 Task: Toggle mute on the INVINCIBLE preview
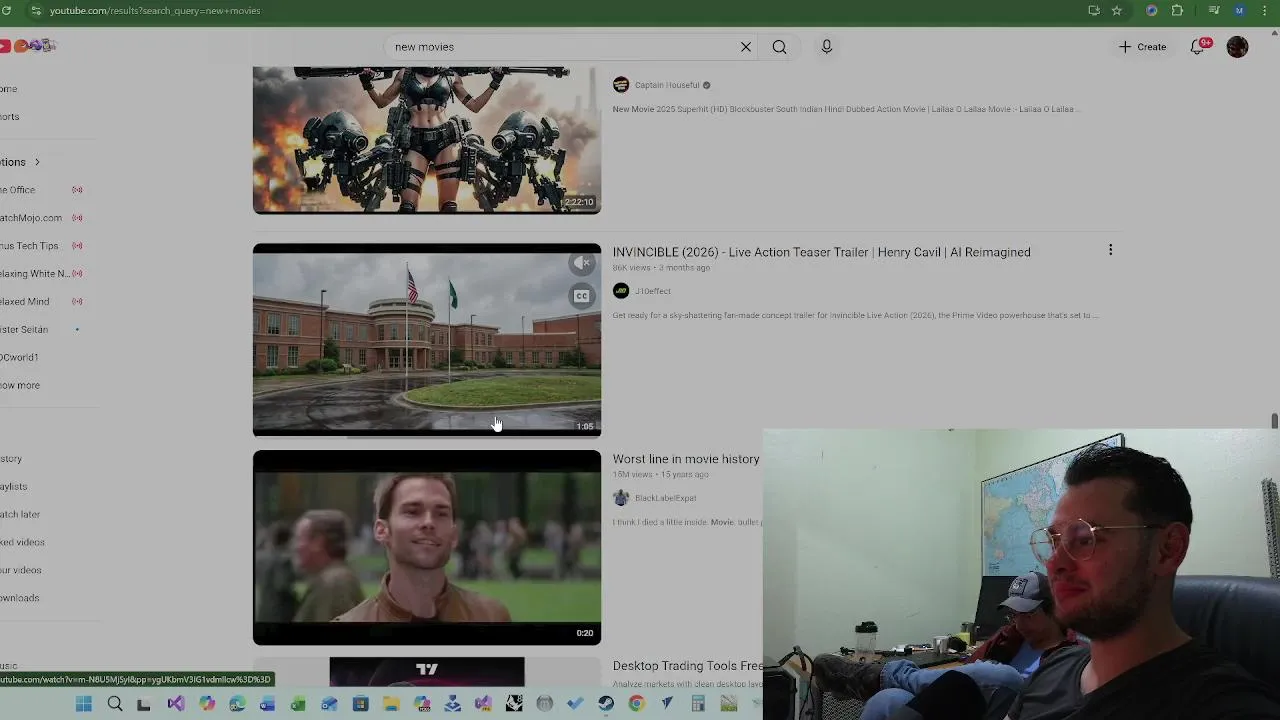pyautogui.click(x=582, y=264)
